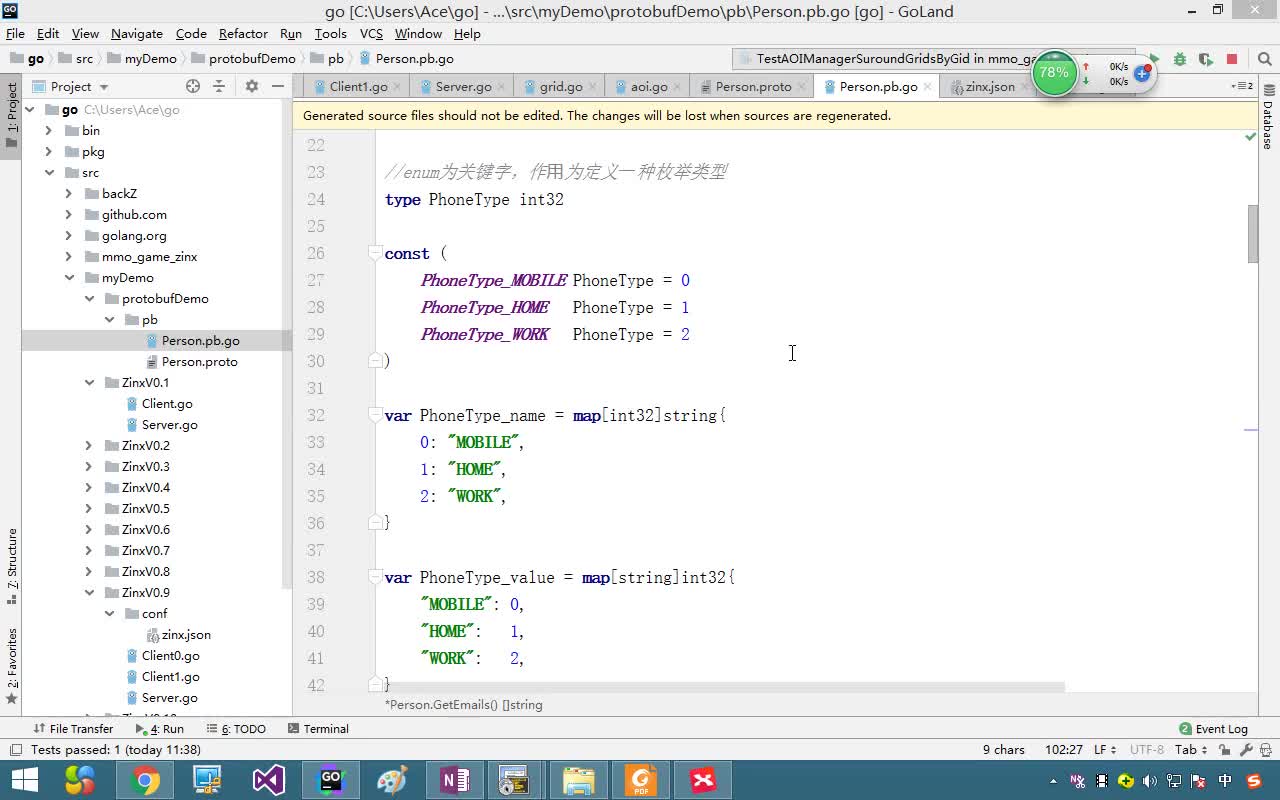Viewport: 1280px width, 800px height.
Task: Open the Tools menu
Action: 330,33
